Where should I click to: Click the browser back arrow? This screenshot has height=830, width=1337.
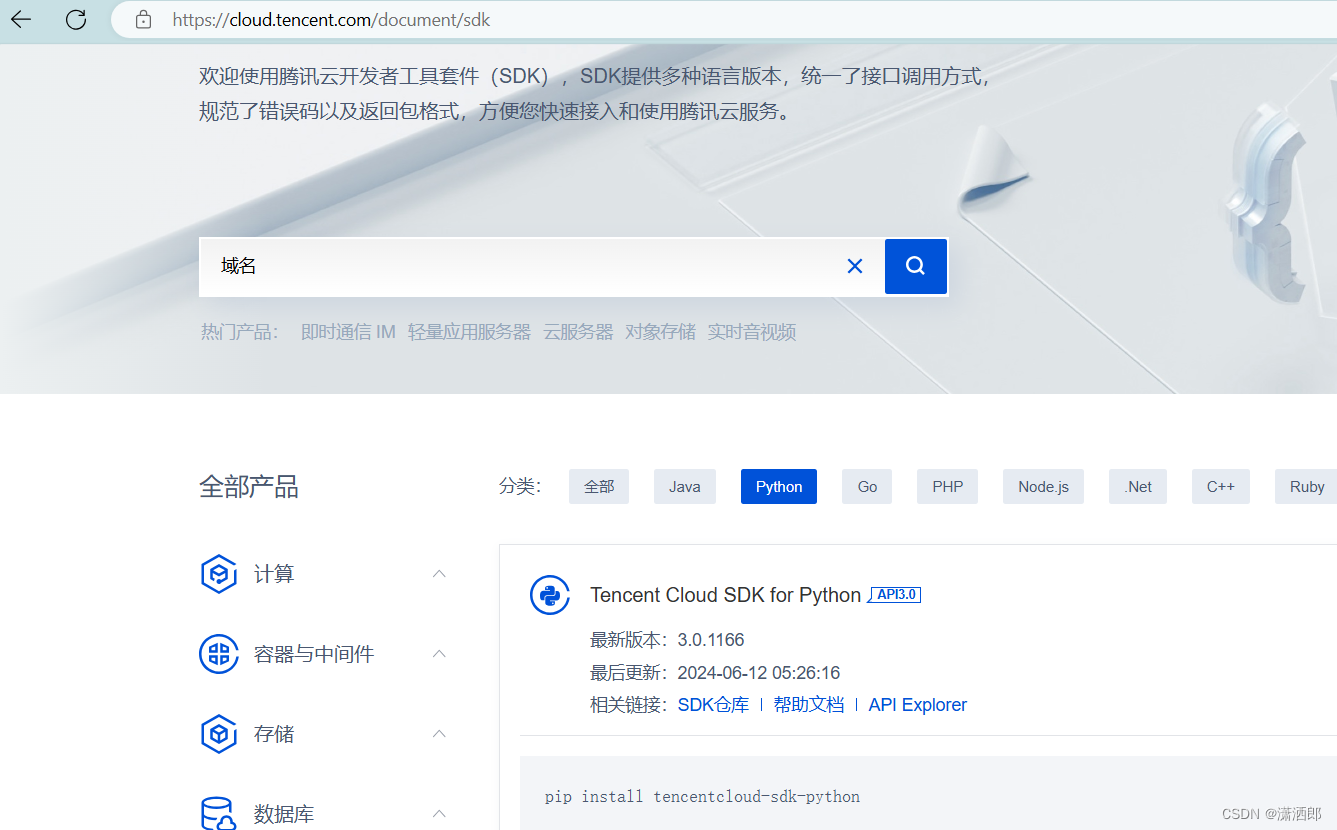coord(21,19)
